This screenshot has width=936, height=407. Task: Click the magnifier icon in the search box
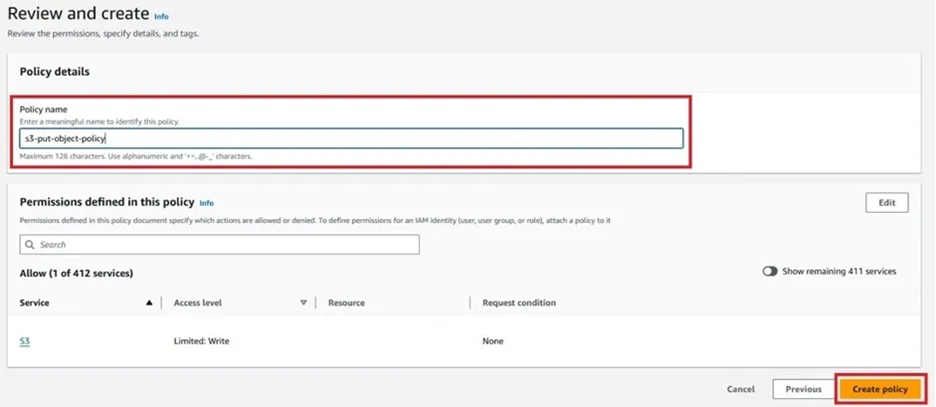31,245
